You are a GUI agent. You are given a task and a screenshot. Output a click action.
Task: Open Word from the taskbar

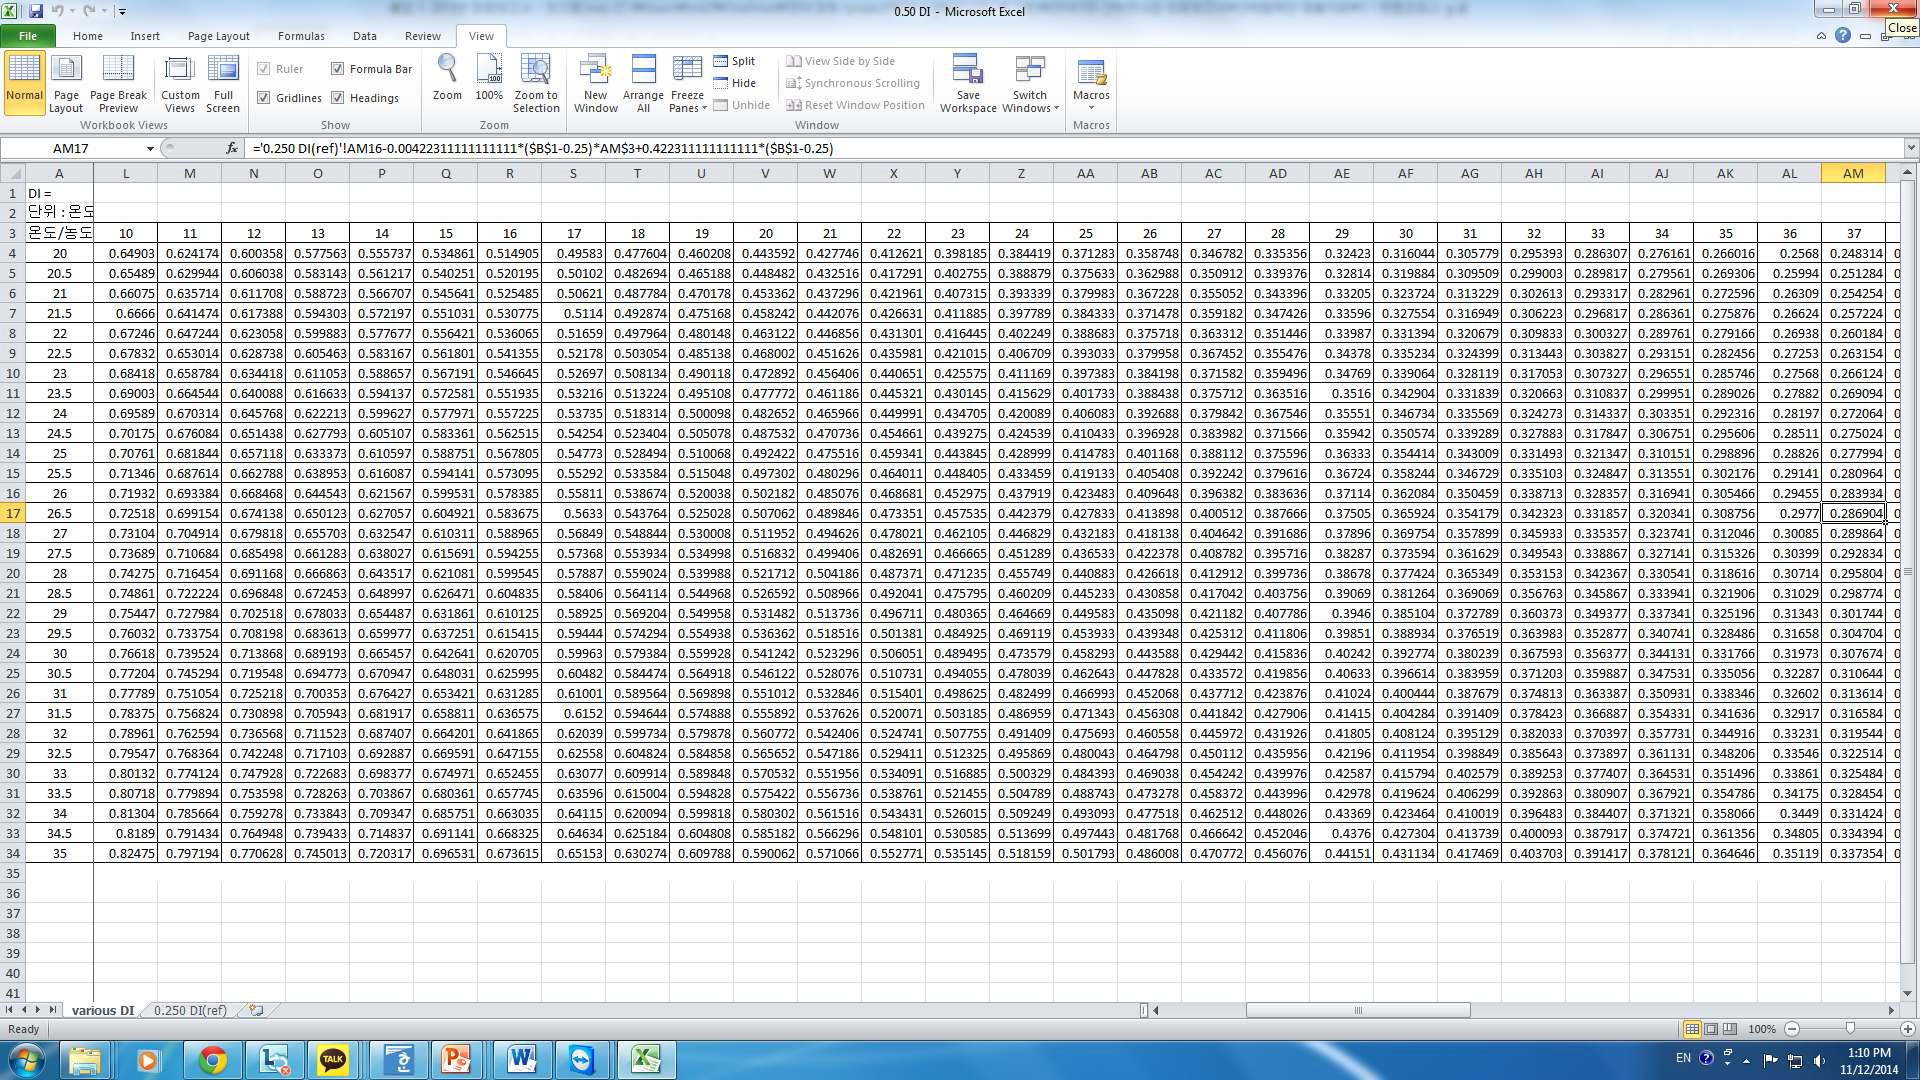521,1059
